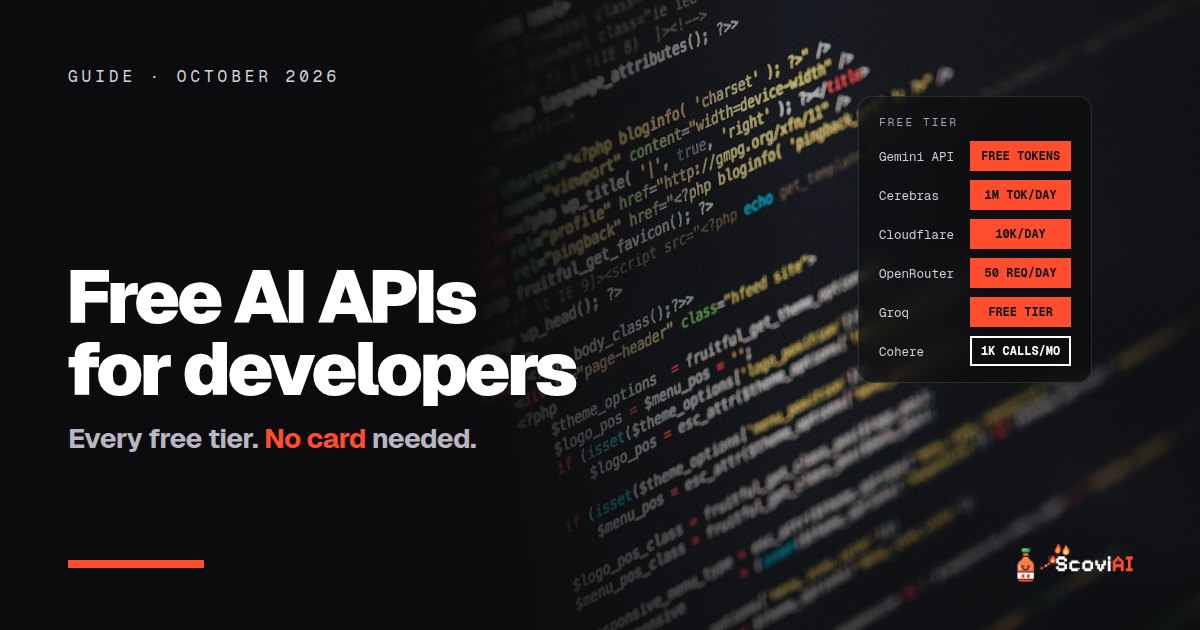Viewport: 1200px width, 630px height.
Task: Click the 'Every free tier.' subtitle text
Action: 163,439
